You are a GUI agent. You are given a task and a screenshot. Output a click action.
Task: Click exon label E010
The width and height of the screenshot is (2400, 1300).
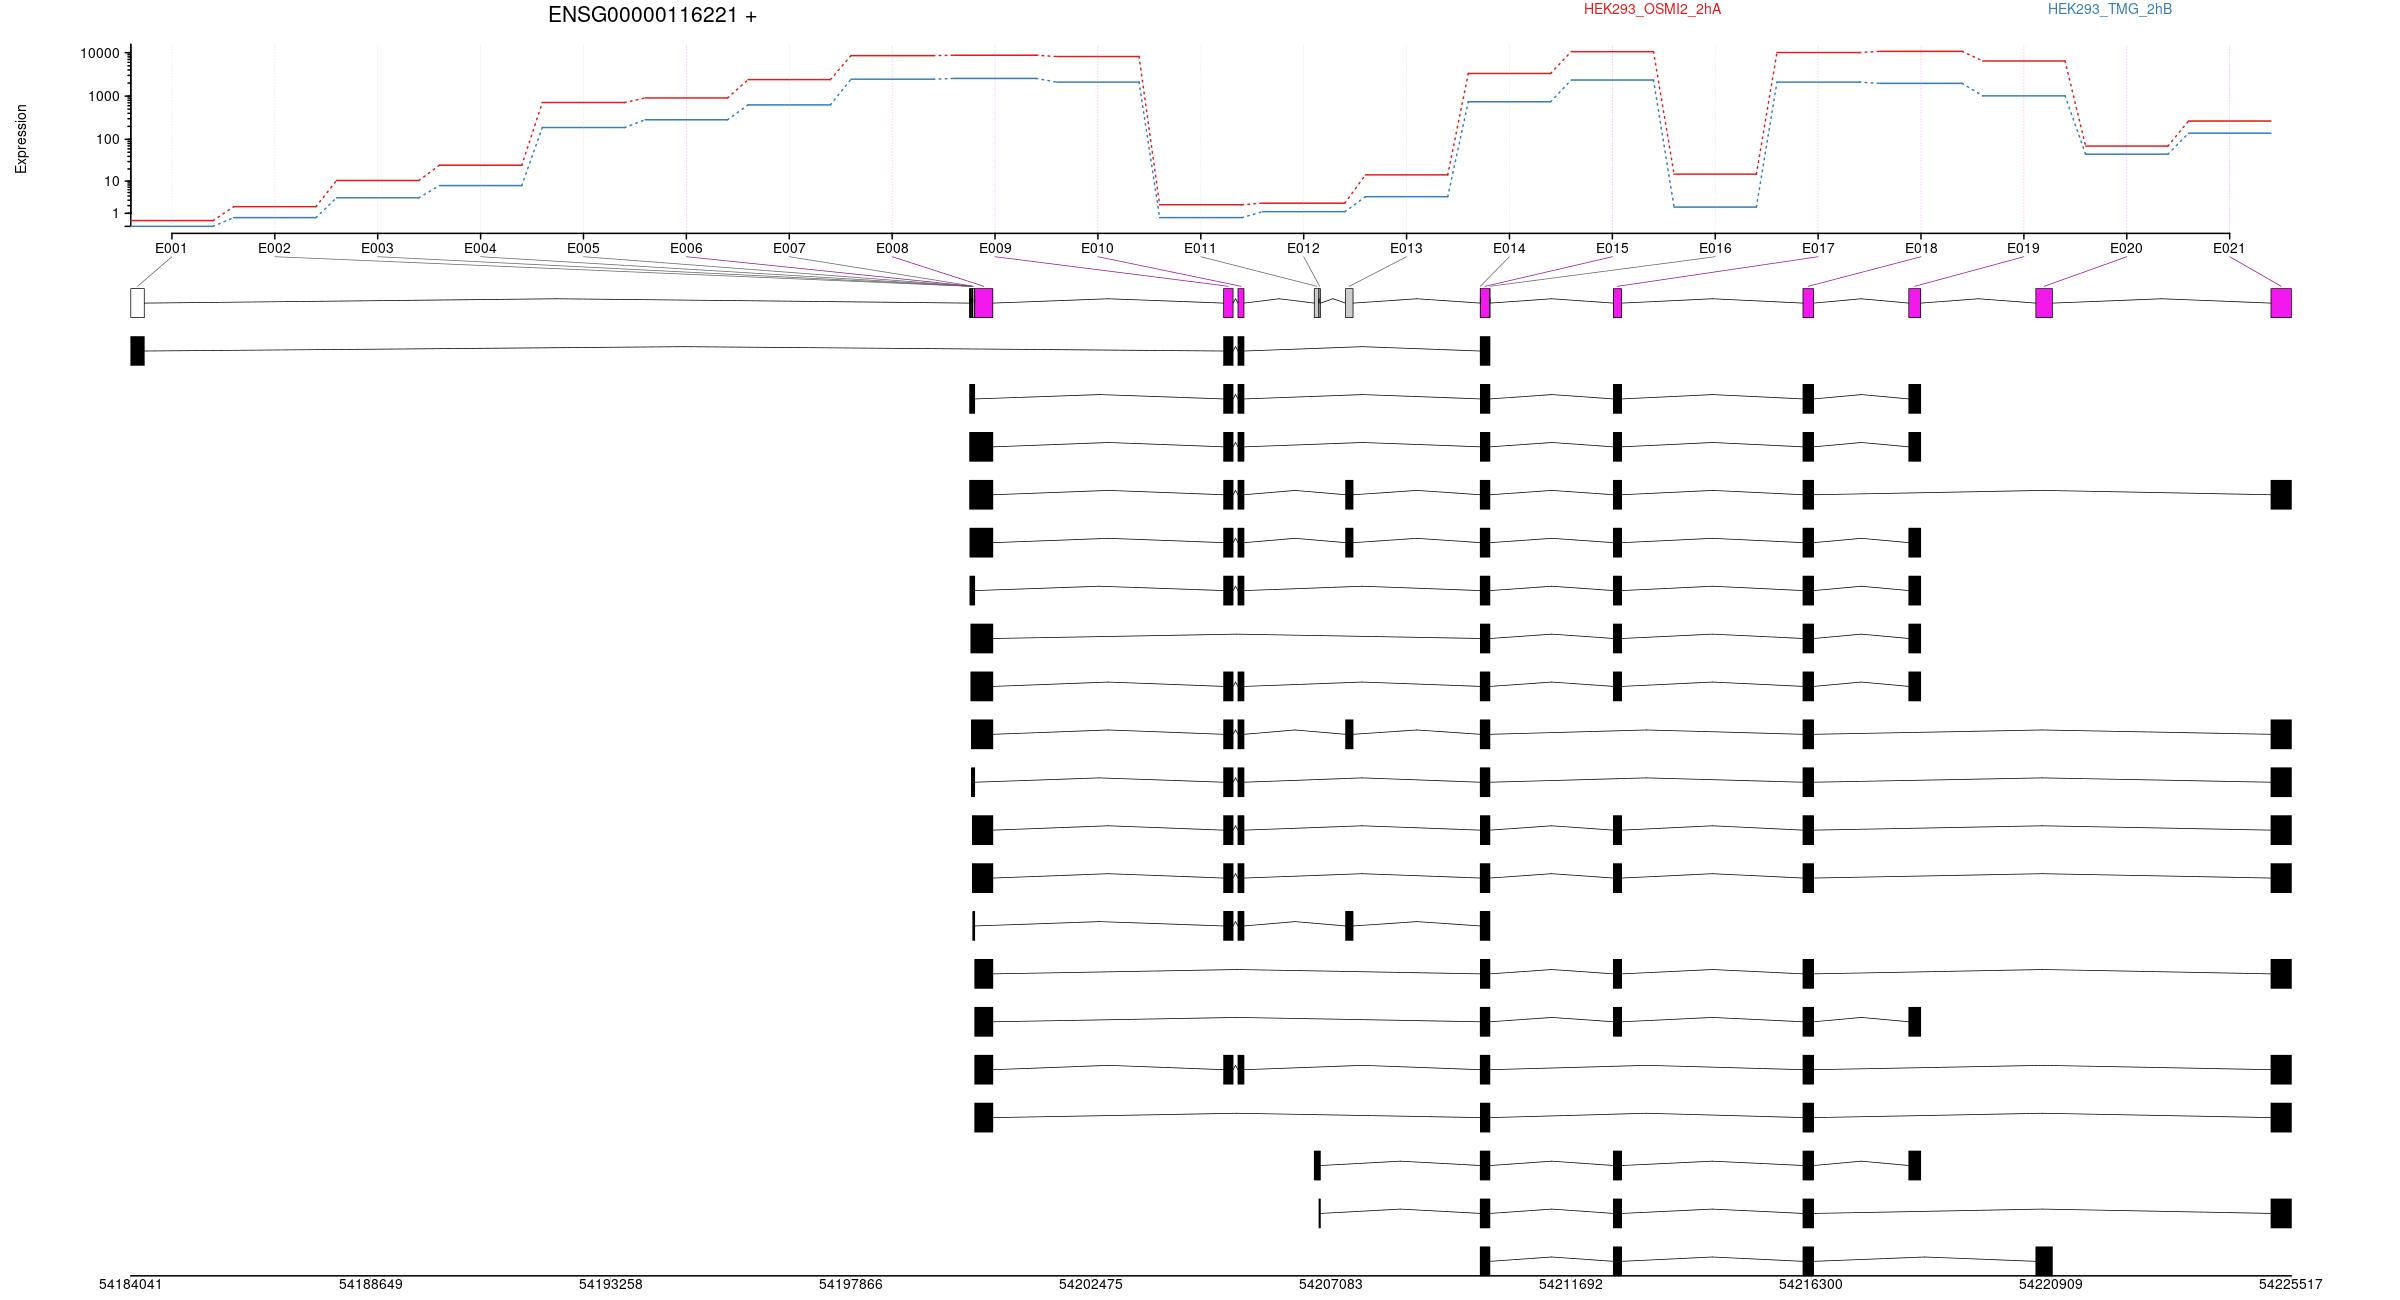(1097, 248)
